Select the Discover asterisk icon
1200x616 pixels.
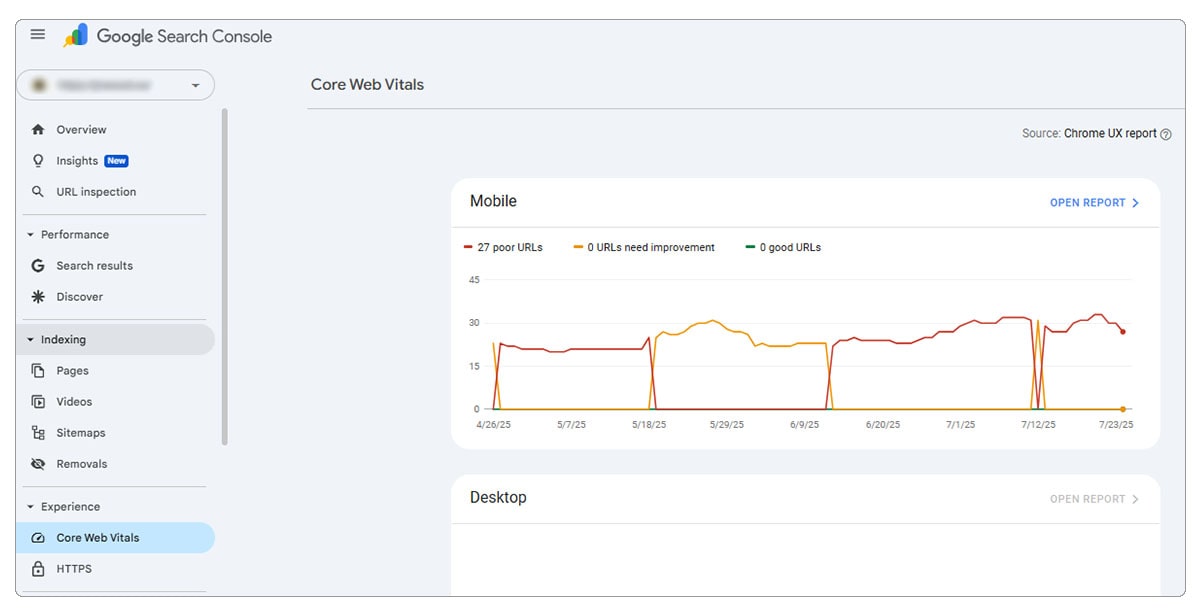tap(38, 296)
